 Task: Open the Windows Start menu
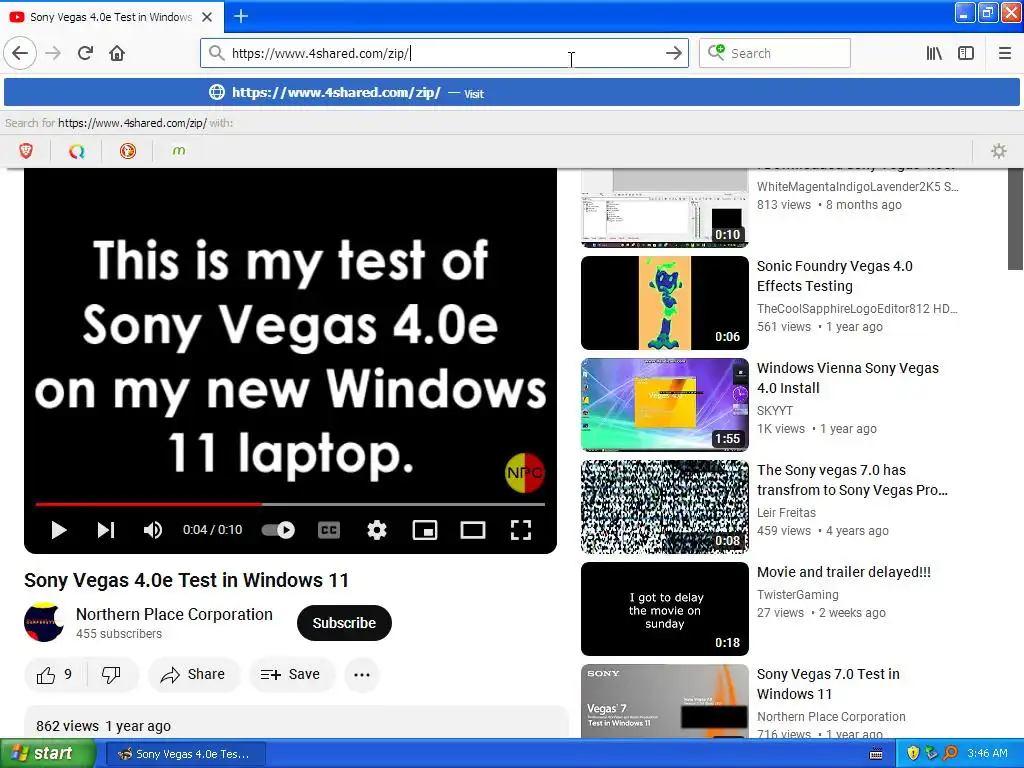[x=48, y=754]
